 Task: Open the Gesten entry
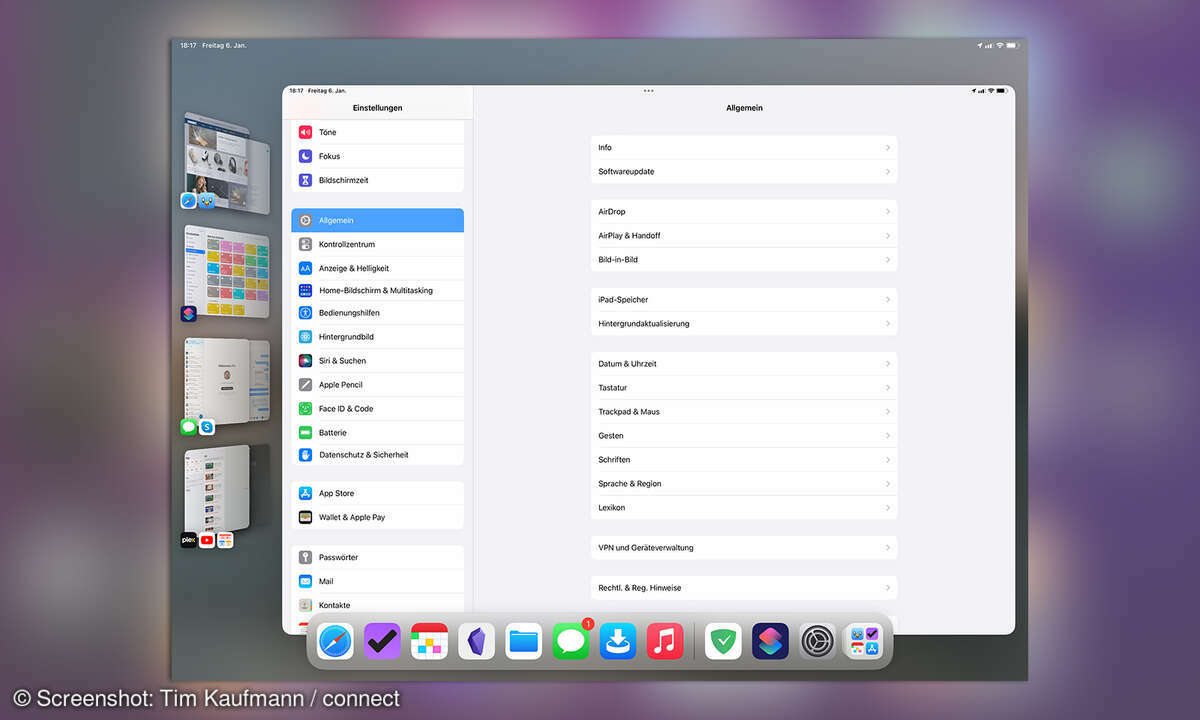point(744,436)
